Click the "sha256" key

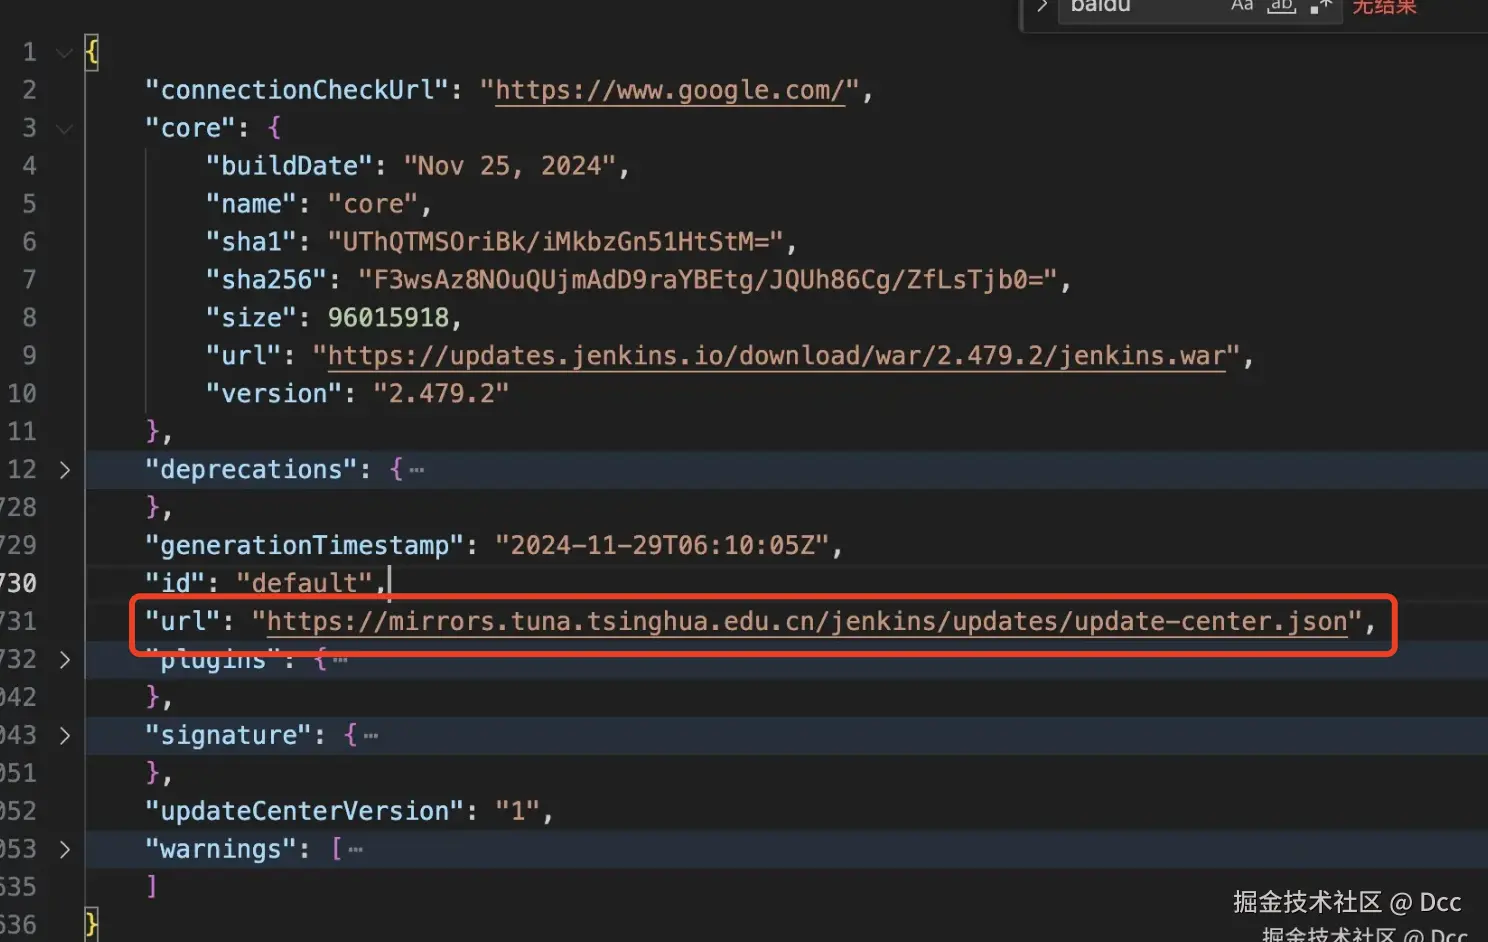(x=266, y=280)
